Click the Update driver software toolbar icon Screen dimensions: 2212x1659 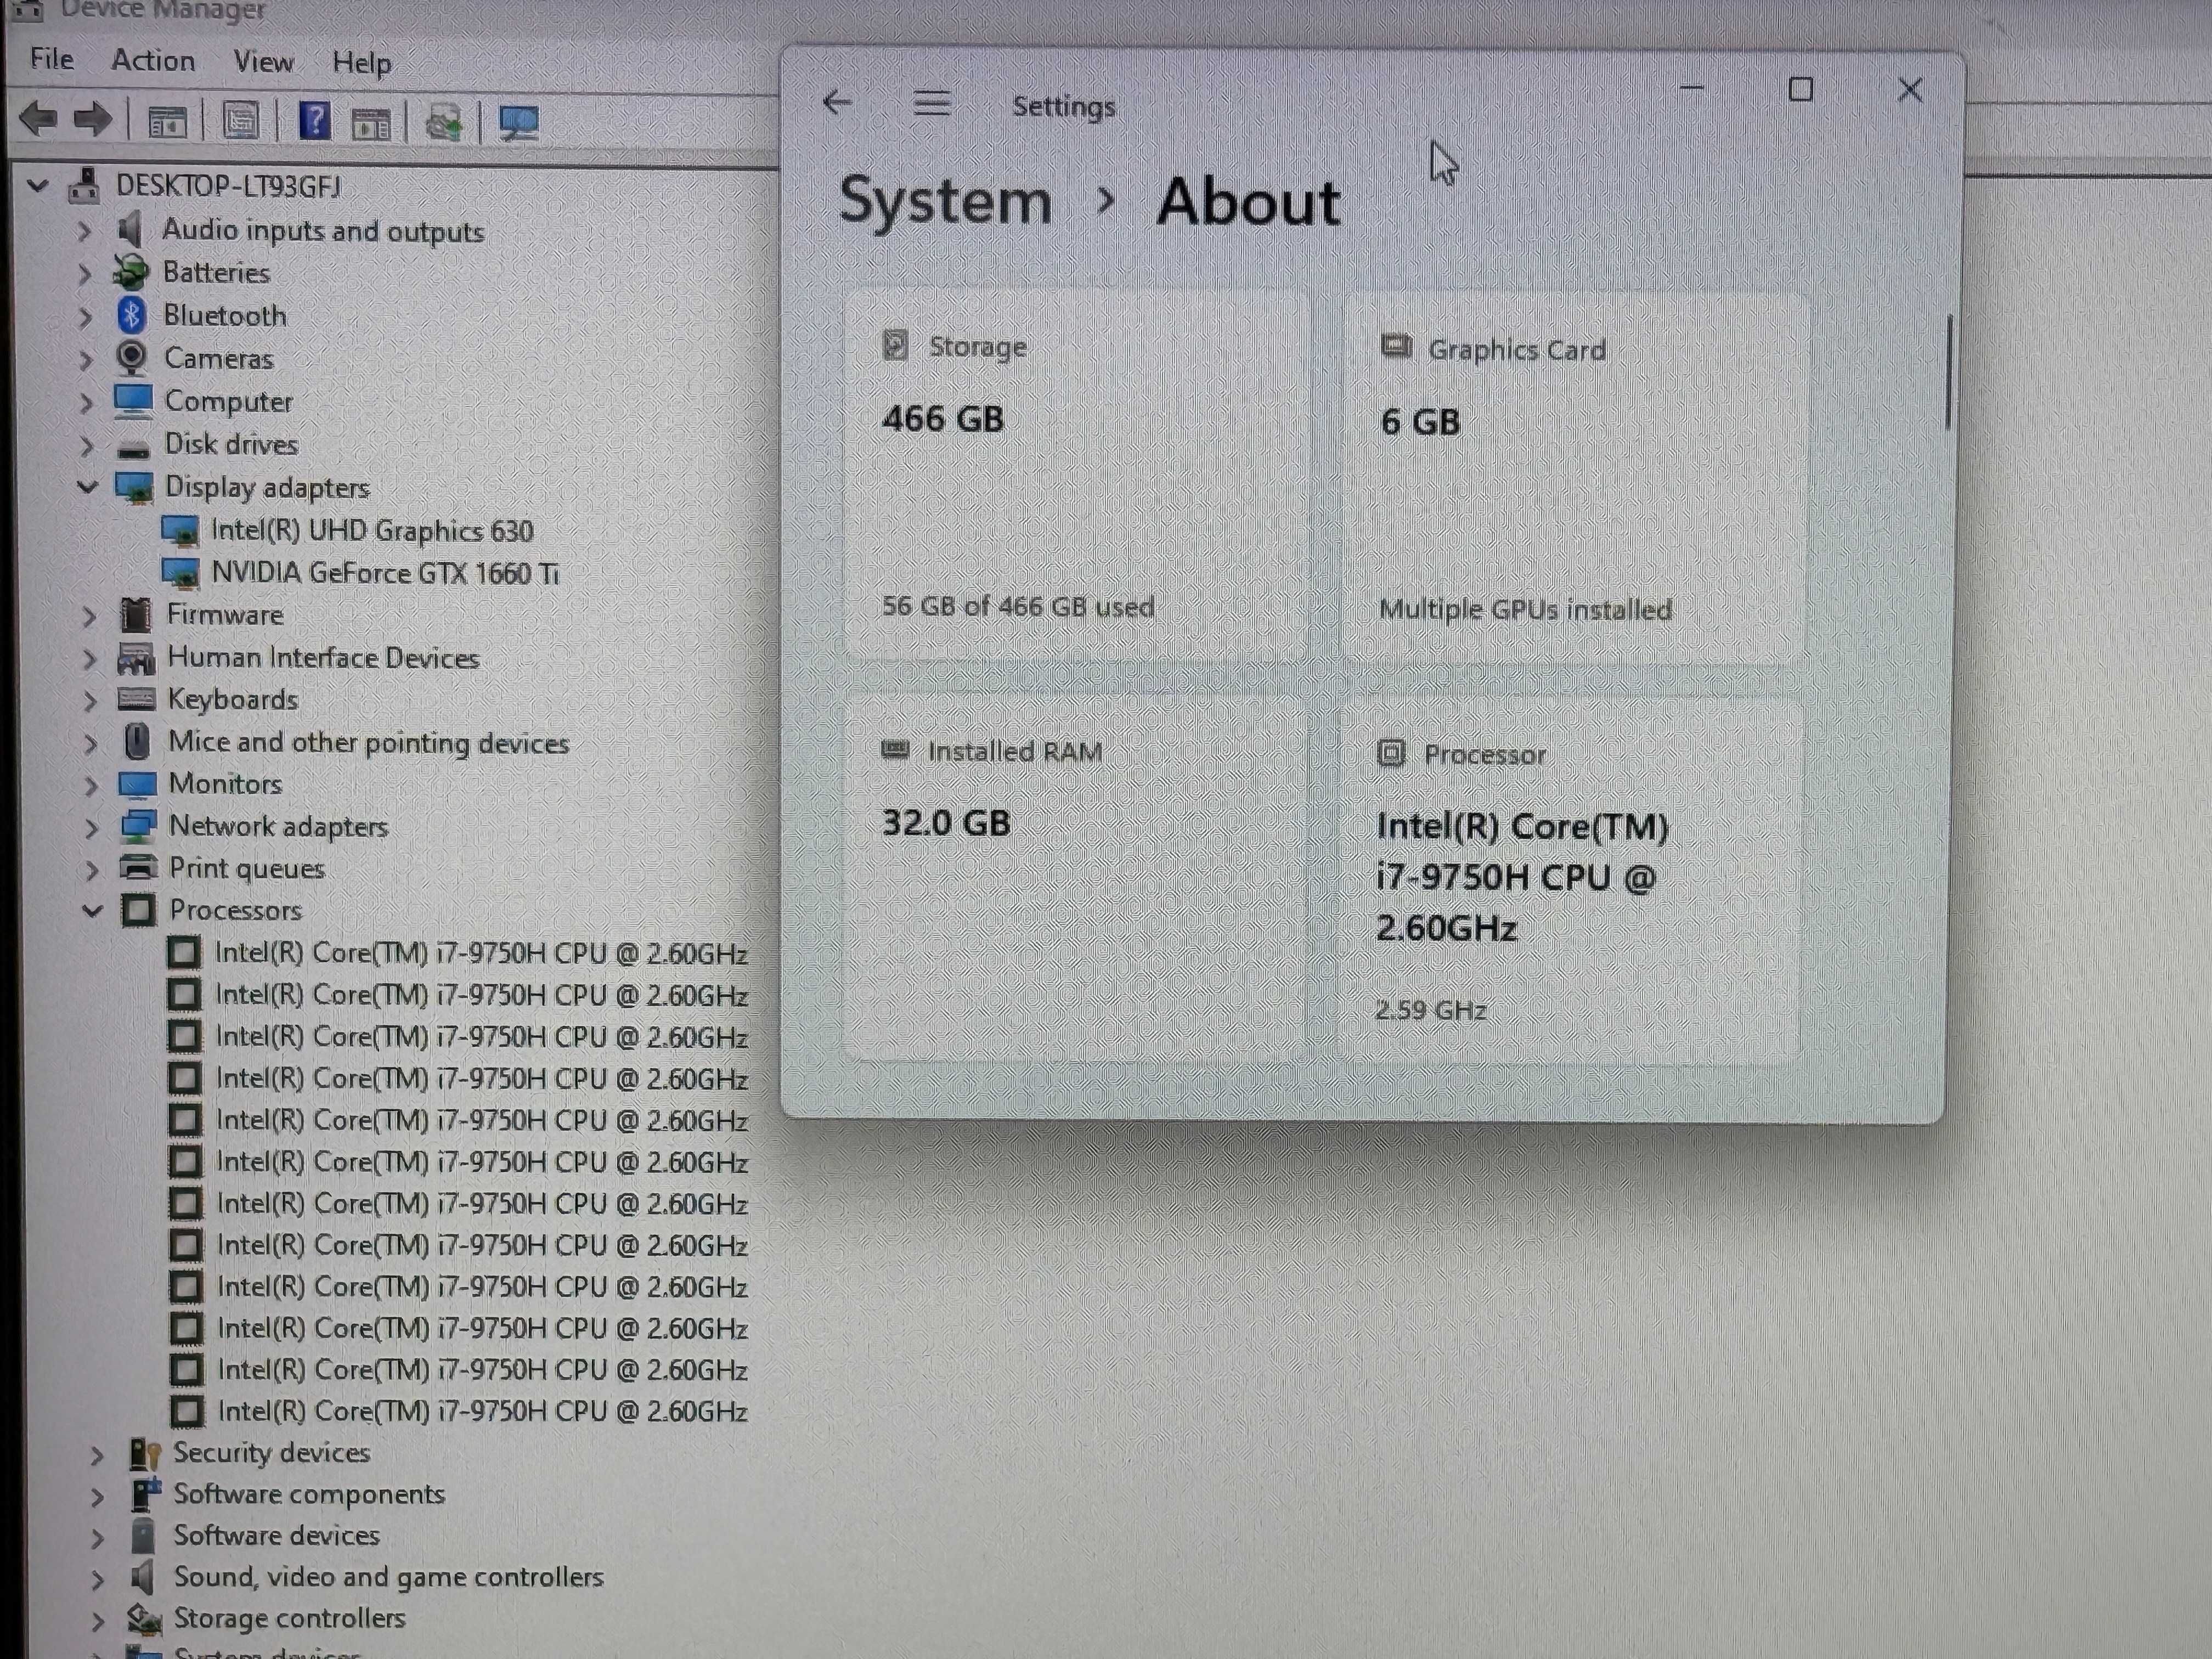(444, 123)
